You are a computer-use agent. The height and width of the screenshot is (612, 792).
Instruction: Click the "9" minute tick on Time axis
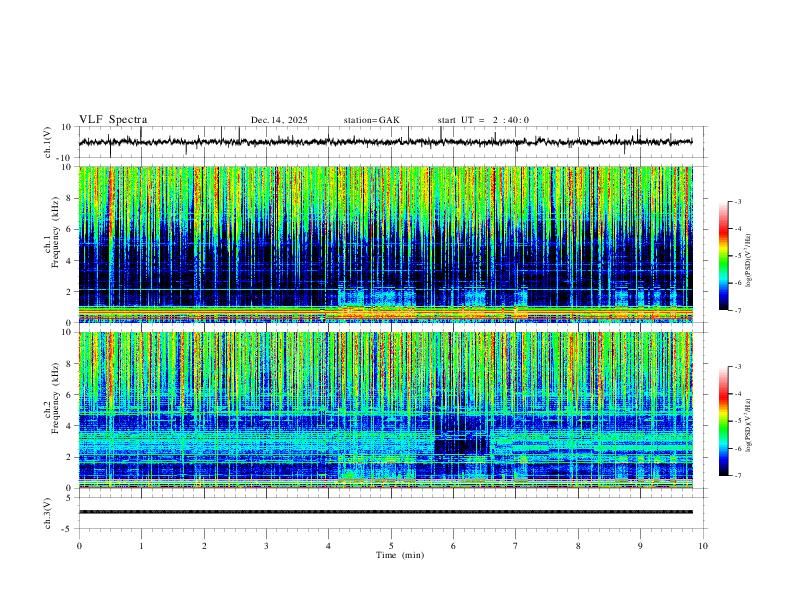[x=640, y=546]
